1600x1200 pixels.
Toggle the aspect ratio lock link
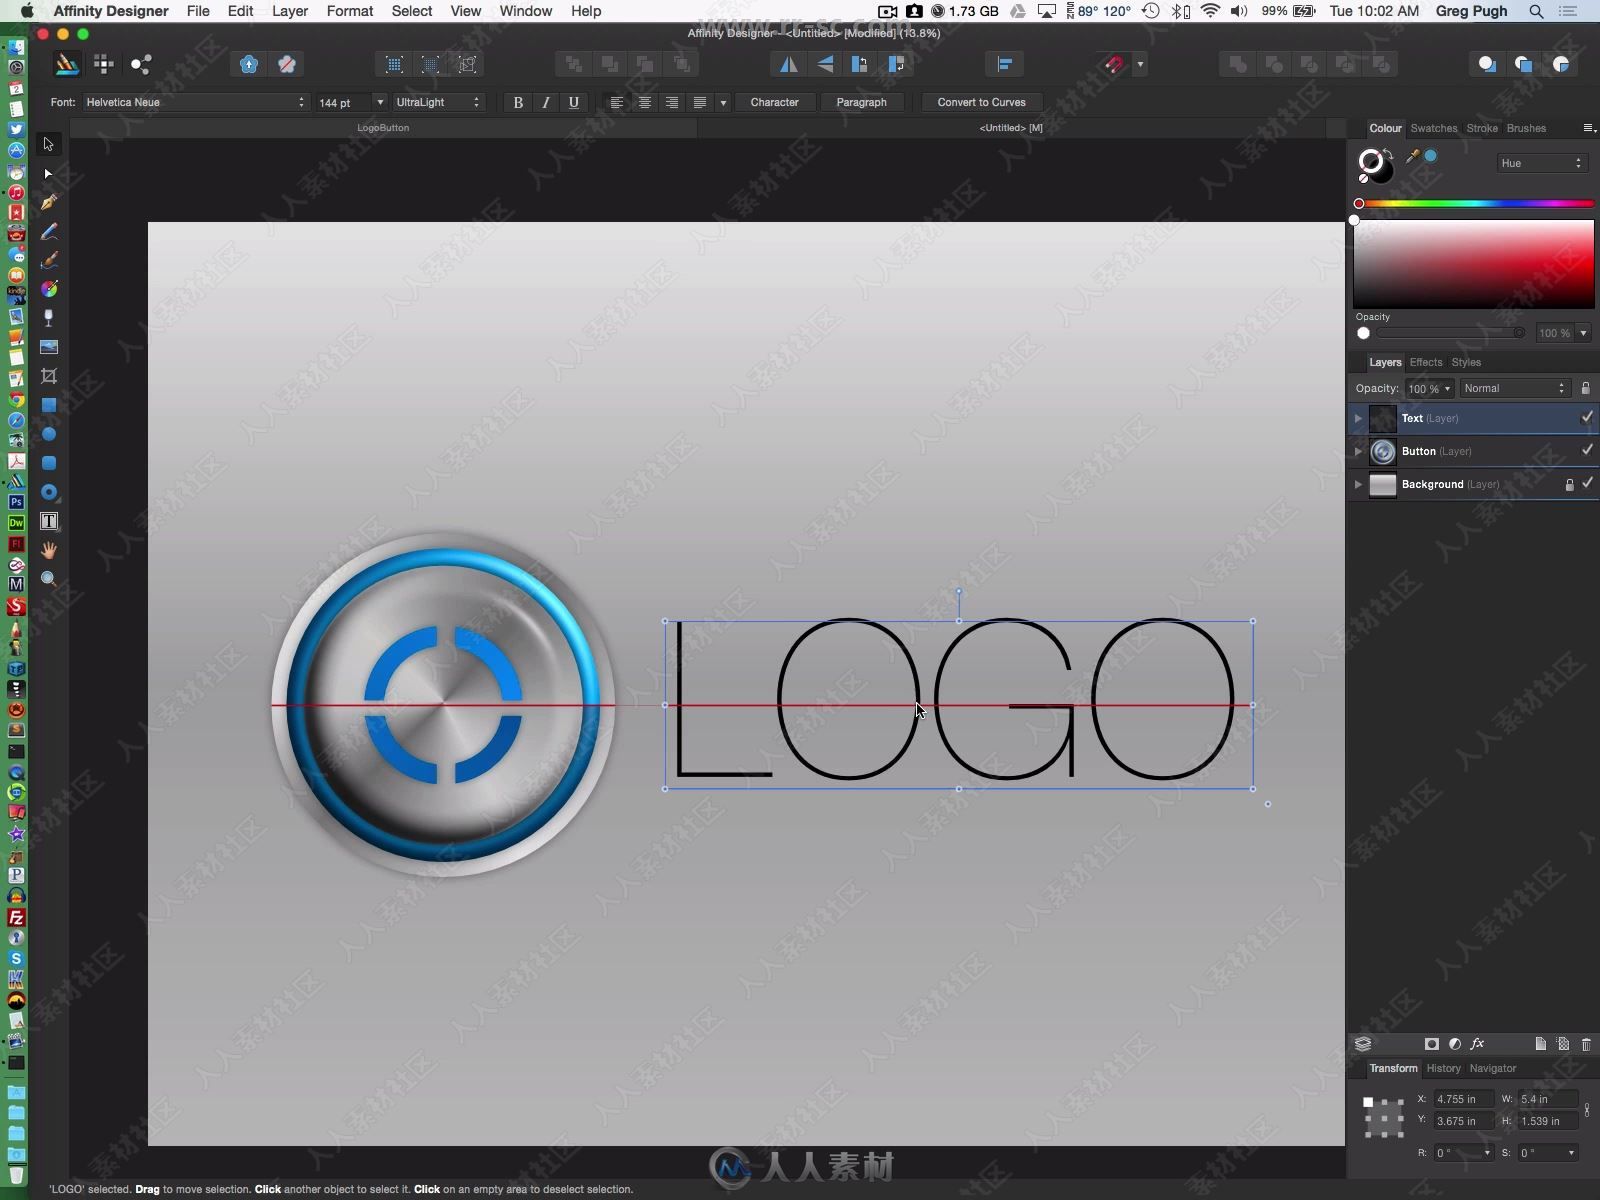1587,1109
